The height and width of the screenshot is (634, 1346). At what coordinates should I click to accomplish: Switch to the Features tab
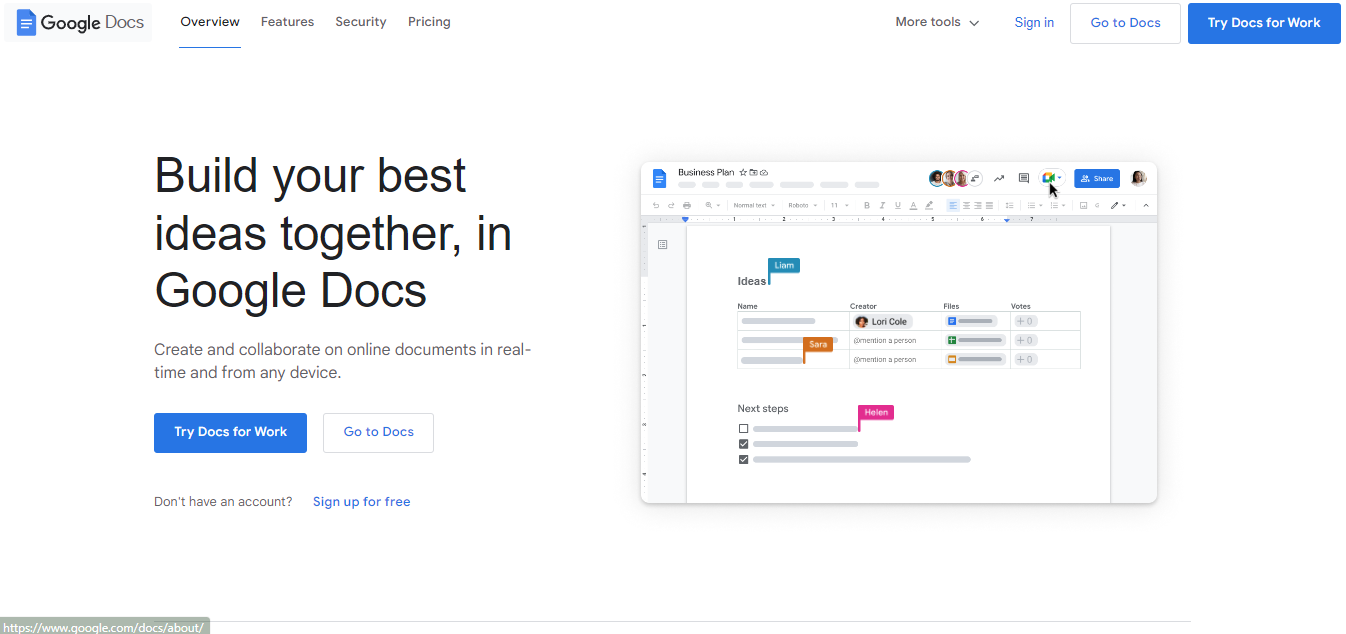click(287, 22)
